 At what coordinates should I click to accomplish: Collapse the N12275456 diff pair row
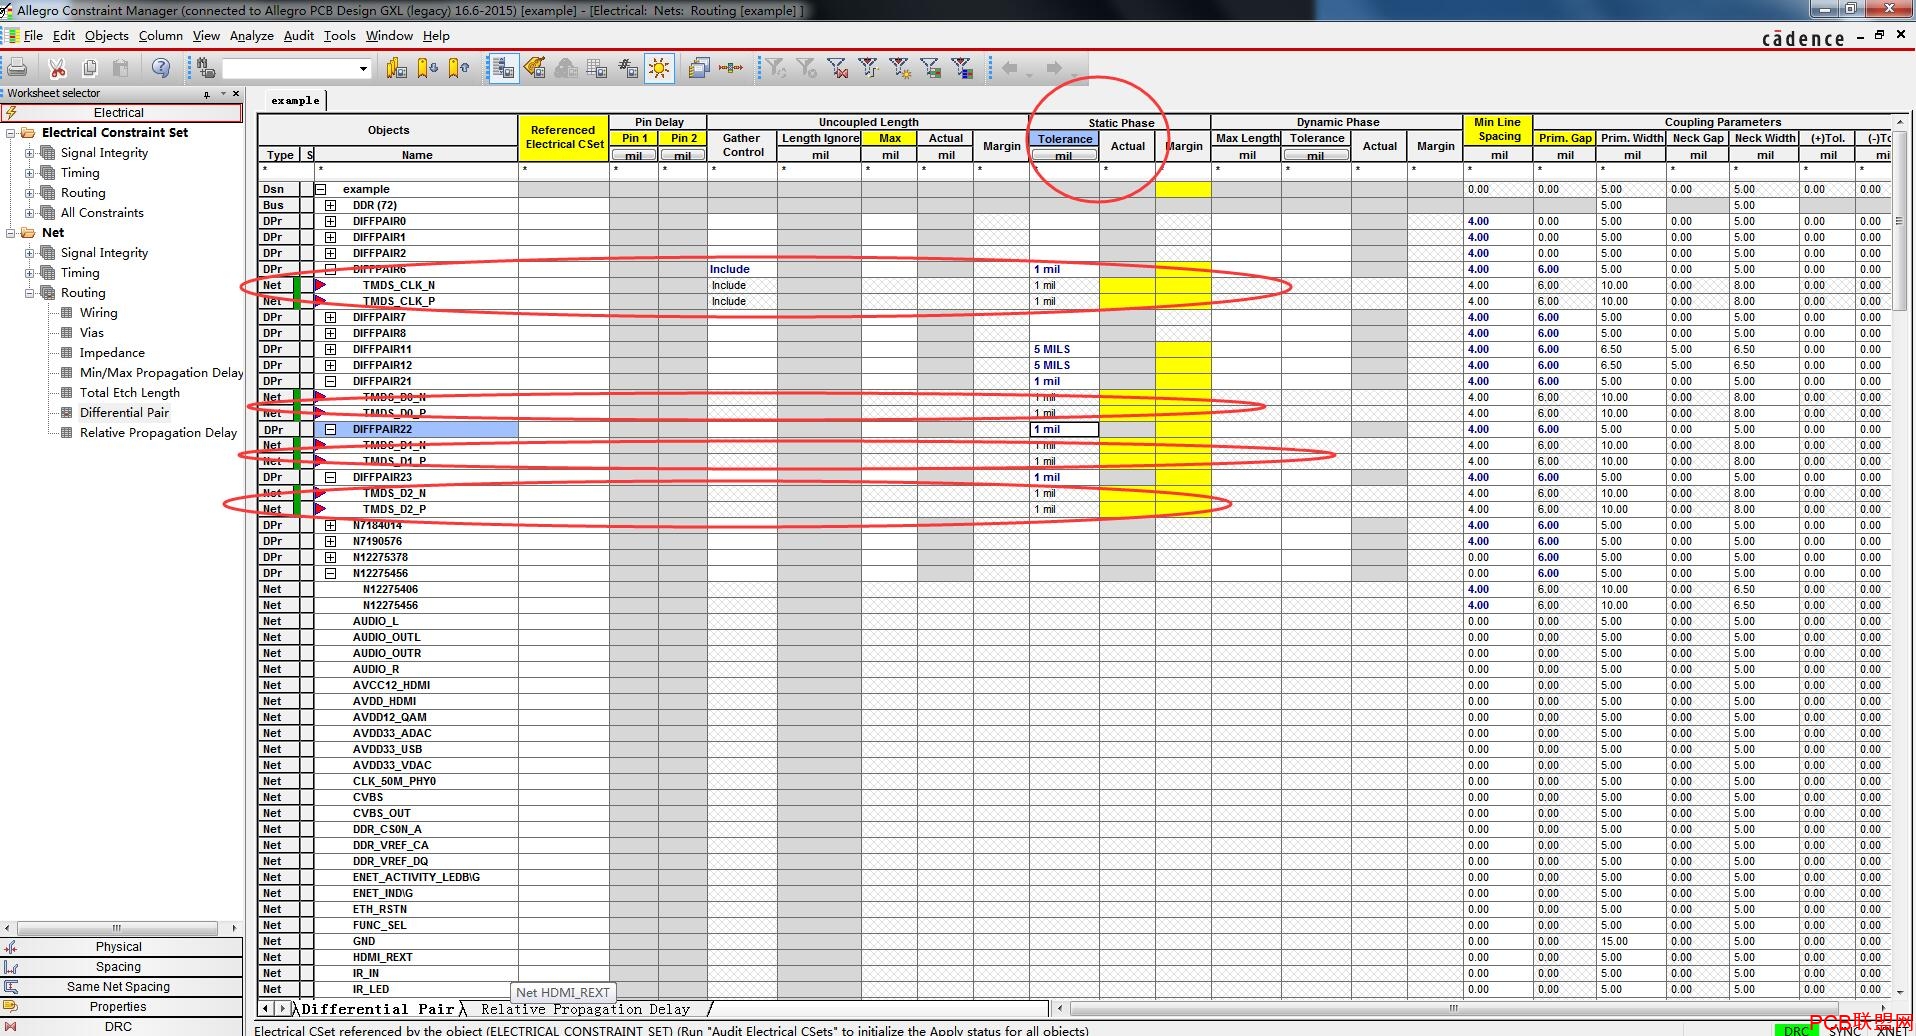(330, 573)
